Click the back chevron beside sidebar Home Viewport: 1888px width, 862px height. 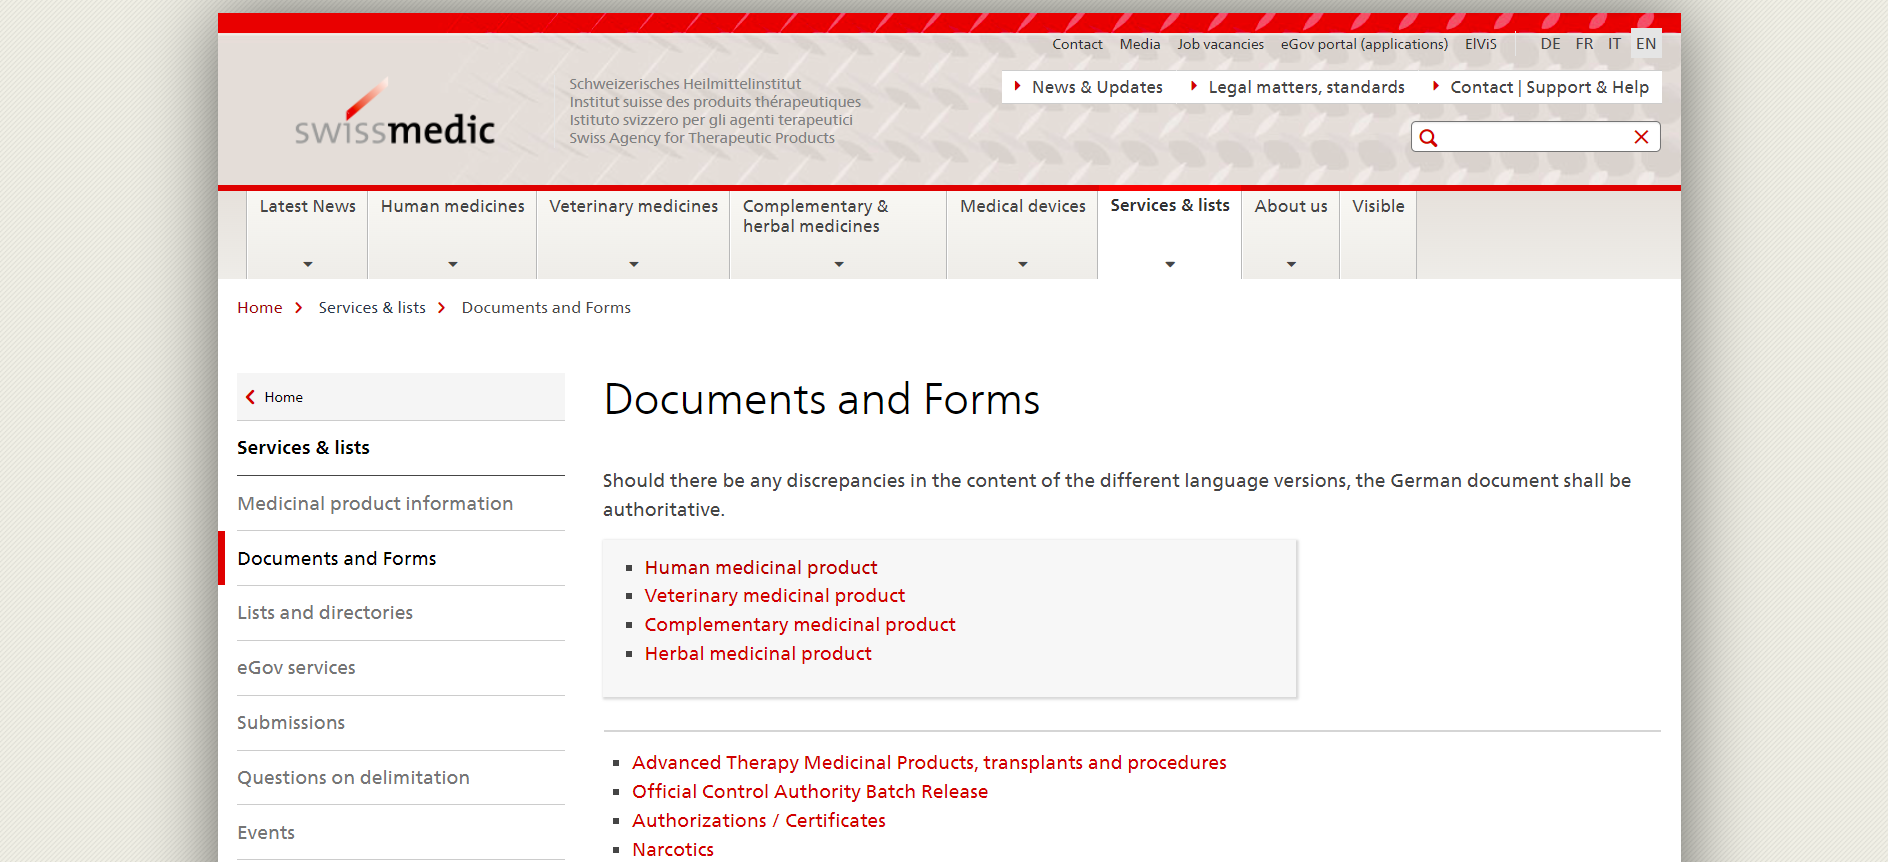251,397
